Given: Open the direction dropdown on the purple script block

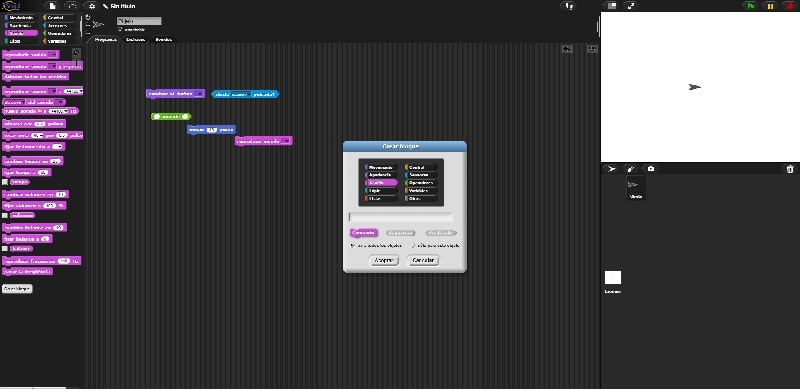Looking at the screenshot, I should [199, 94].
